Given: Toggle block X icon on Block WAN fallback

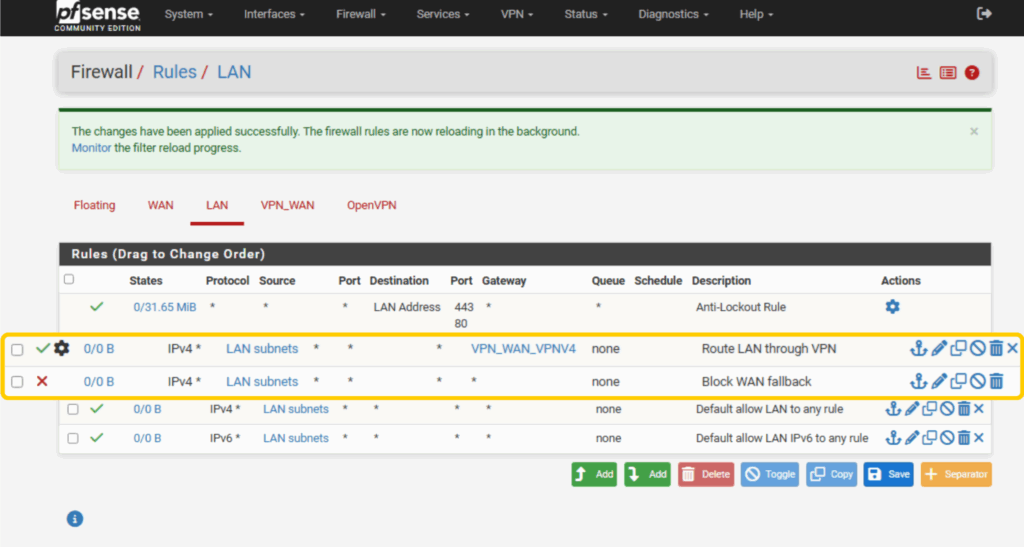Looking at the screenshot, I should coord(42,381).
